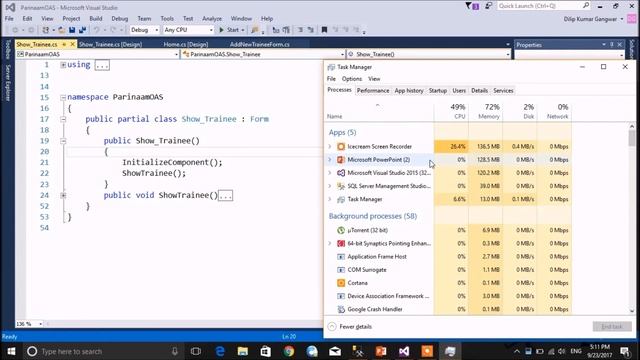Switch to Task Manager Performance tab
The height and width of the screenshot is (360, 640).
pos(373,91)
